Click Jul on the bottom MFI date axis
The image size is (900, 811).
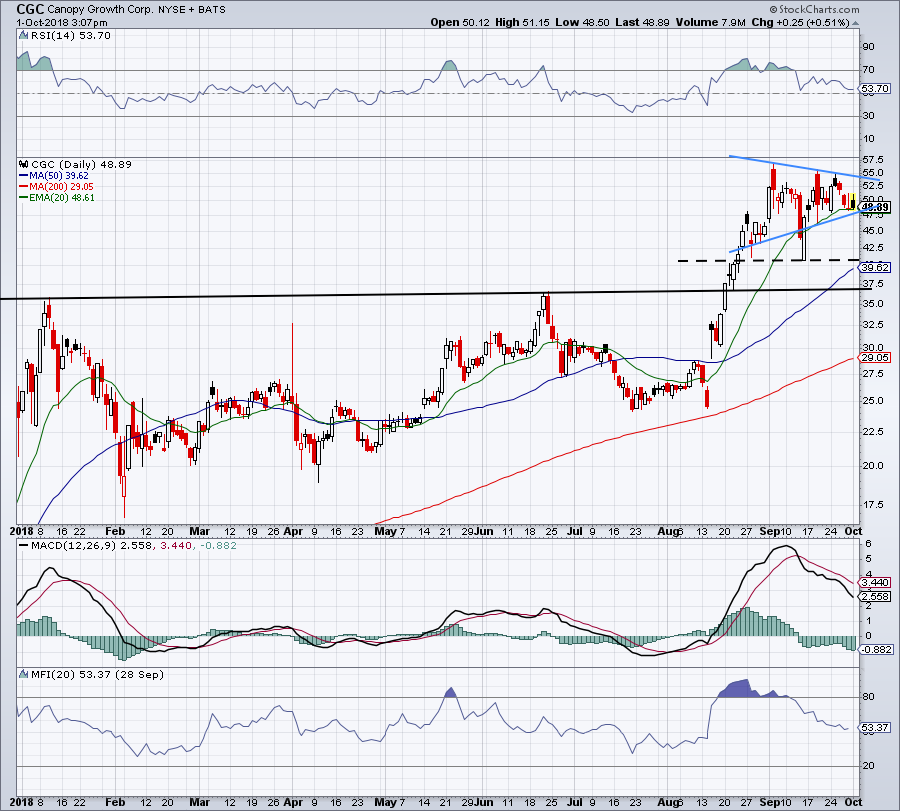click(x=574, y=802)
